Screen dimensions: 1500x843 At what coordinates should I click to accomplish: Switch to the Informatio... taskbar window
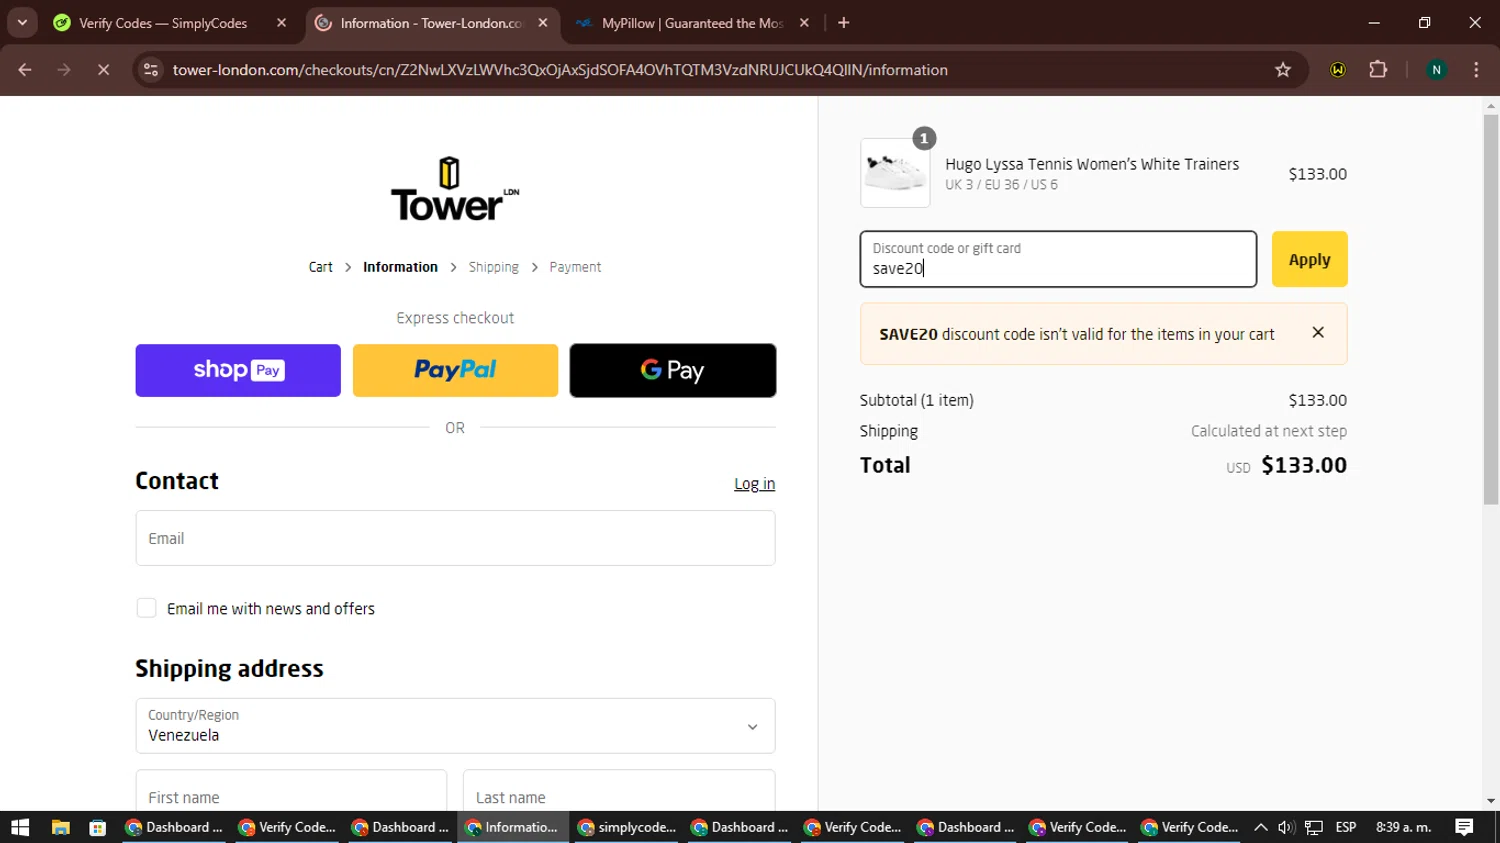(x=513, y=827)
